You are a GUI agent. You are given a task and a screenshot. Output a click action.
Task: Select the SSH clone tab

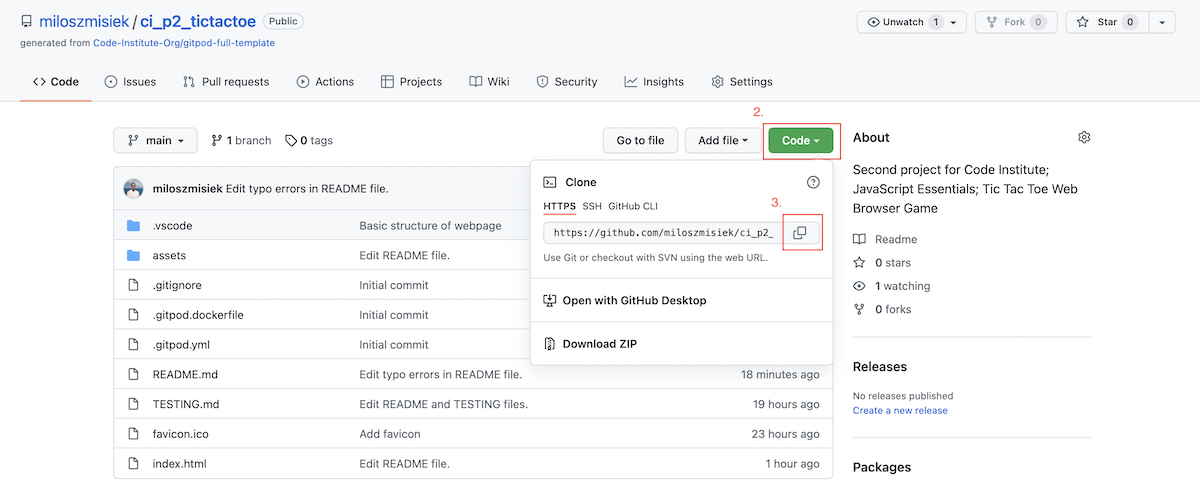592,206
